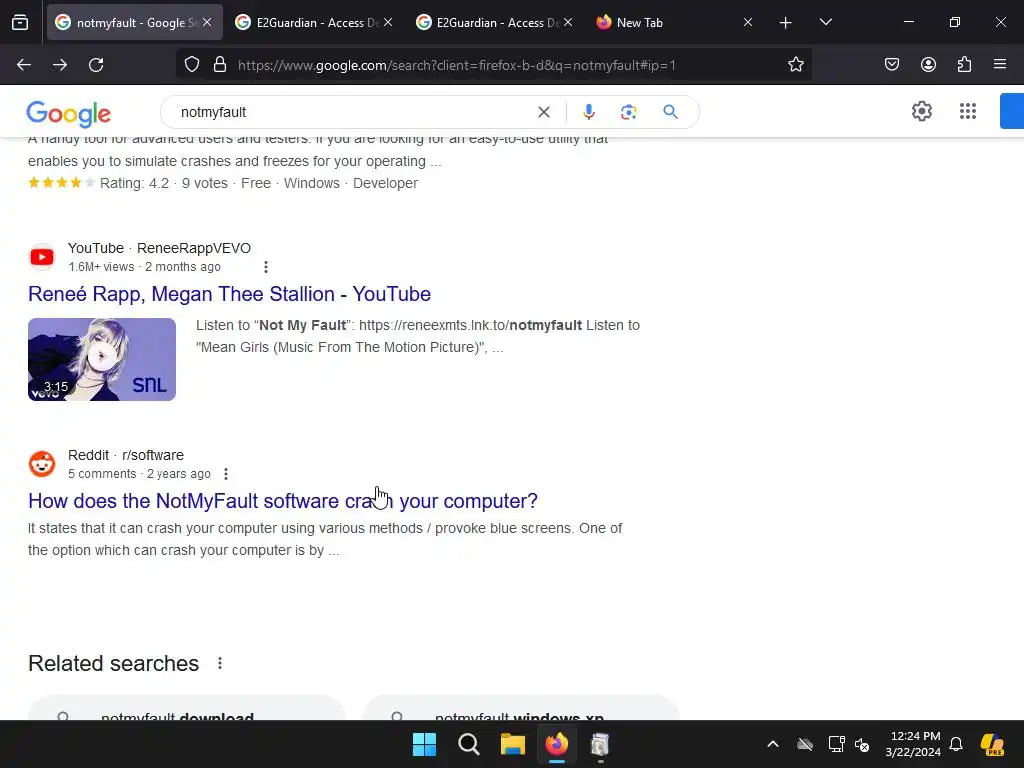
Task: Open the Windows Start menu
Action: 424,744
